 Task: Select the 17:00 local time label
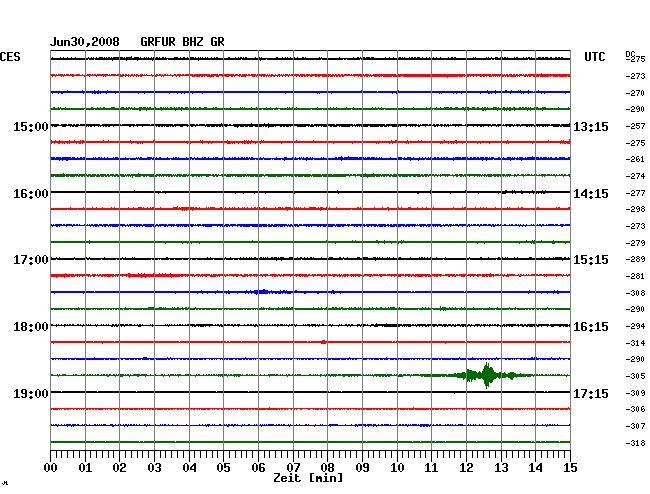click(31, 260)
